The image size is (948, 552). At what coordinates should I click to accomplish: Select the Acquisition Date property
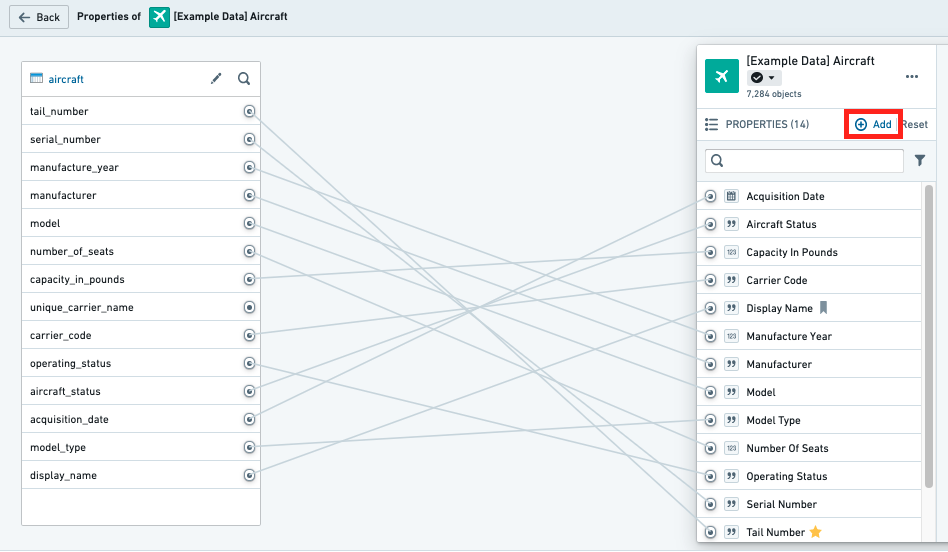click(x=809, y=196)
